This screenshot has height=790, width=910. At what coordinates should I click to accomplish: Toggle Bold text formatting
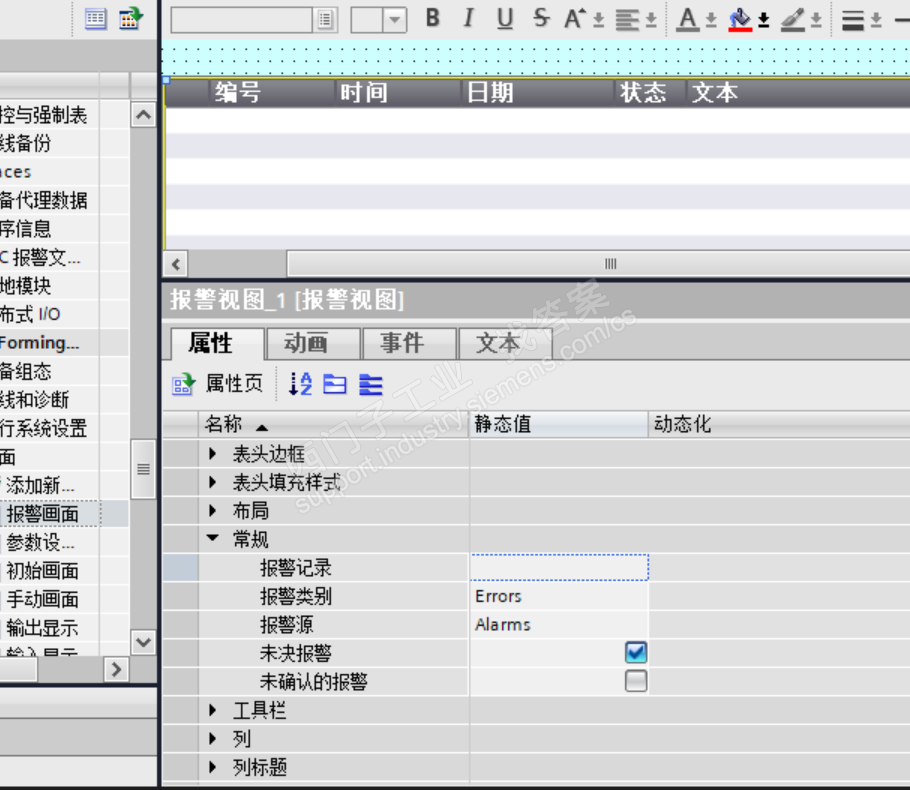coord(432,19)
